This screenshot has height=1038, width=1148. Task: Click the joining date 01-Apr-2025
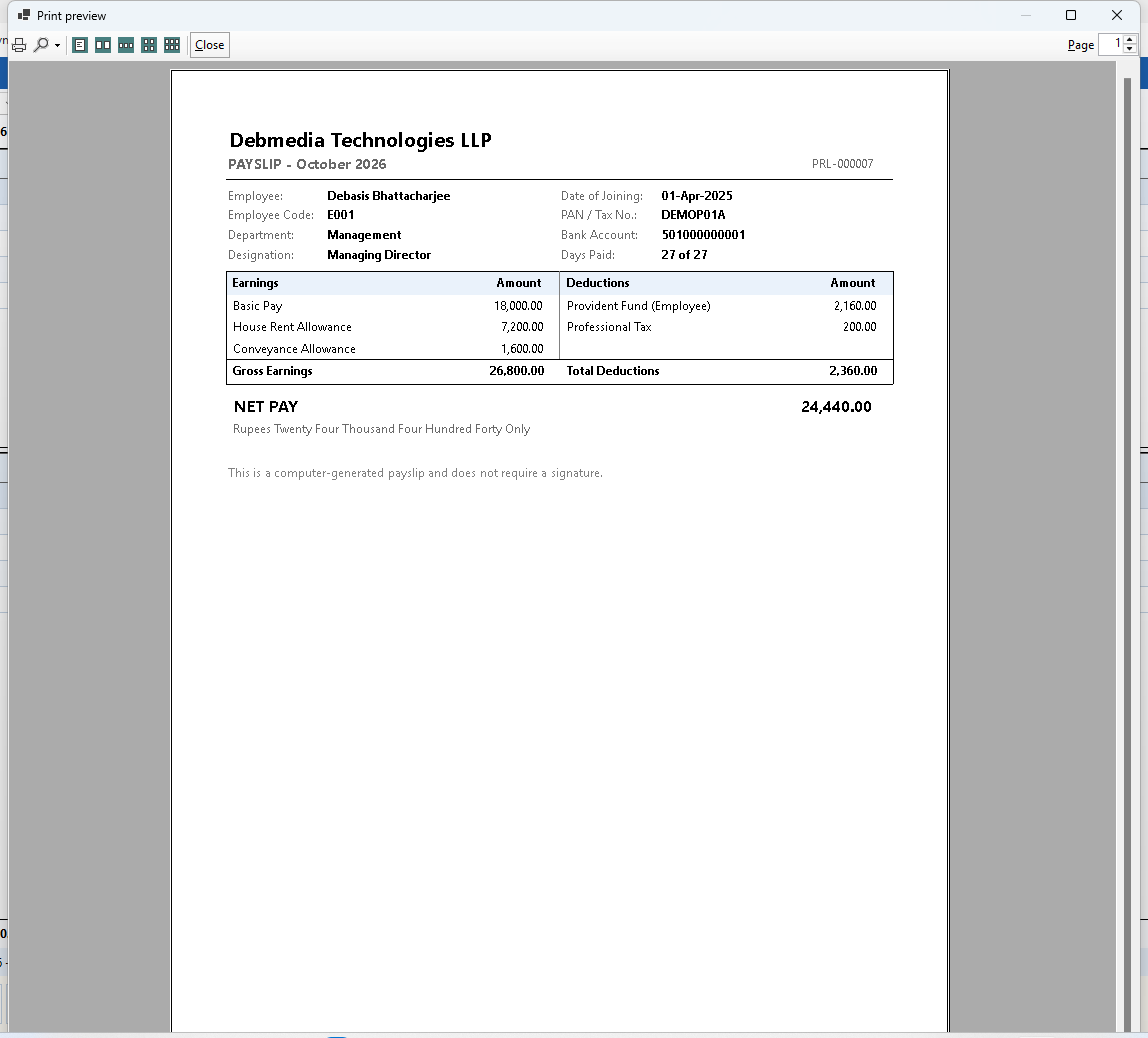(x=696, y=195)
